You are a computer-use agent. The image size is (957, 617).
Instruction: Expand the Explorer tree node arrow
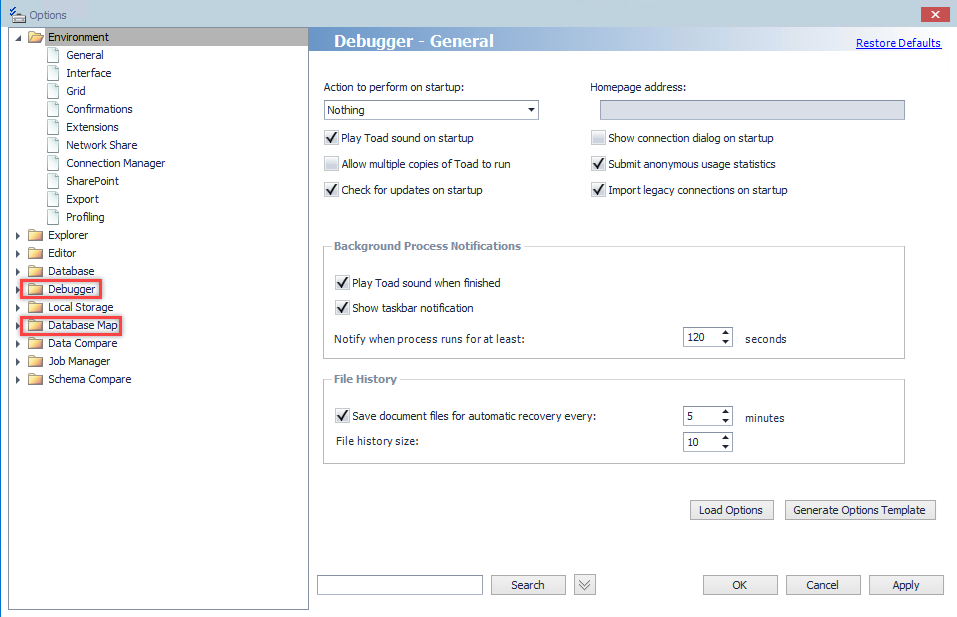coord(18,236)
